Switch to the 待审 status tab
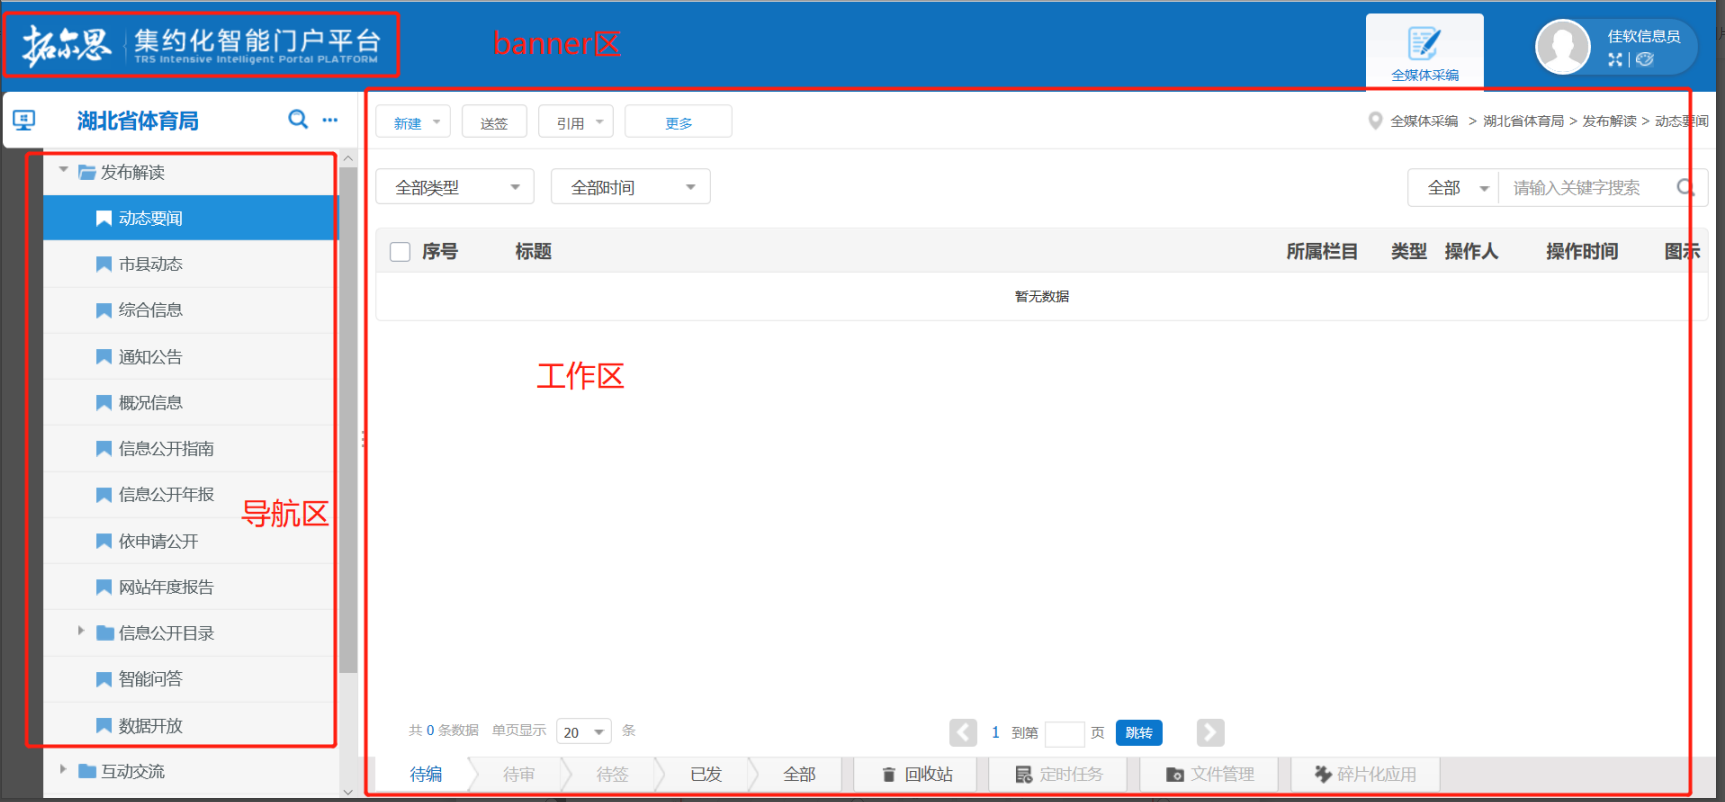 pos(519,774)
